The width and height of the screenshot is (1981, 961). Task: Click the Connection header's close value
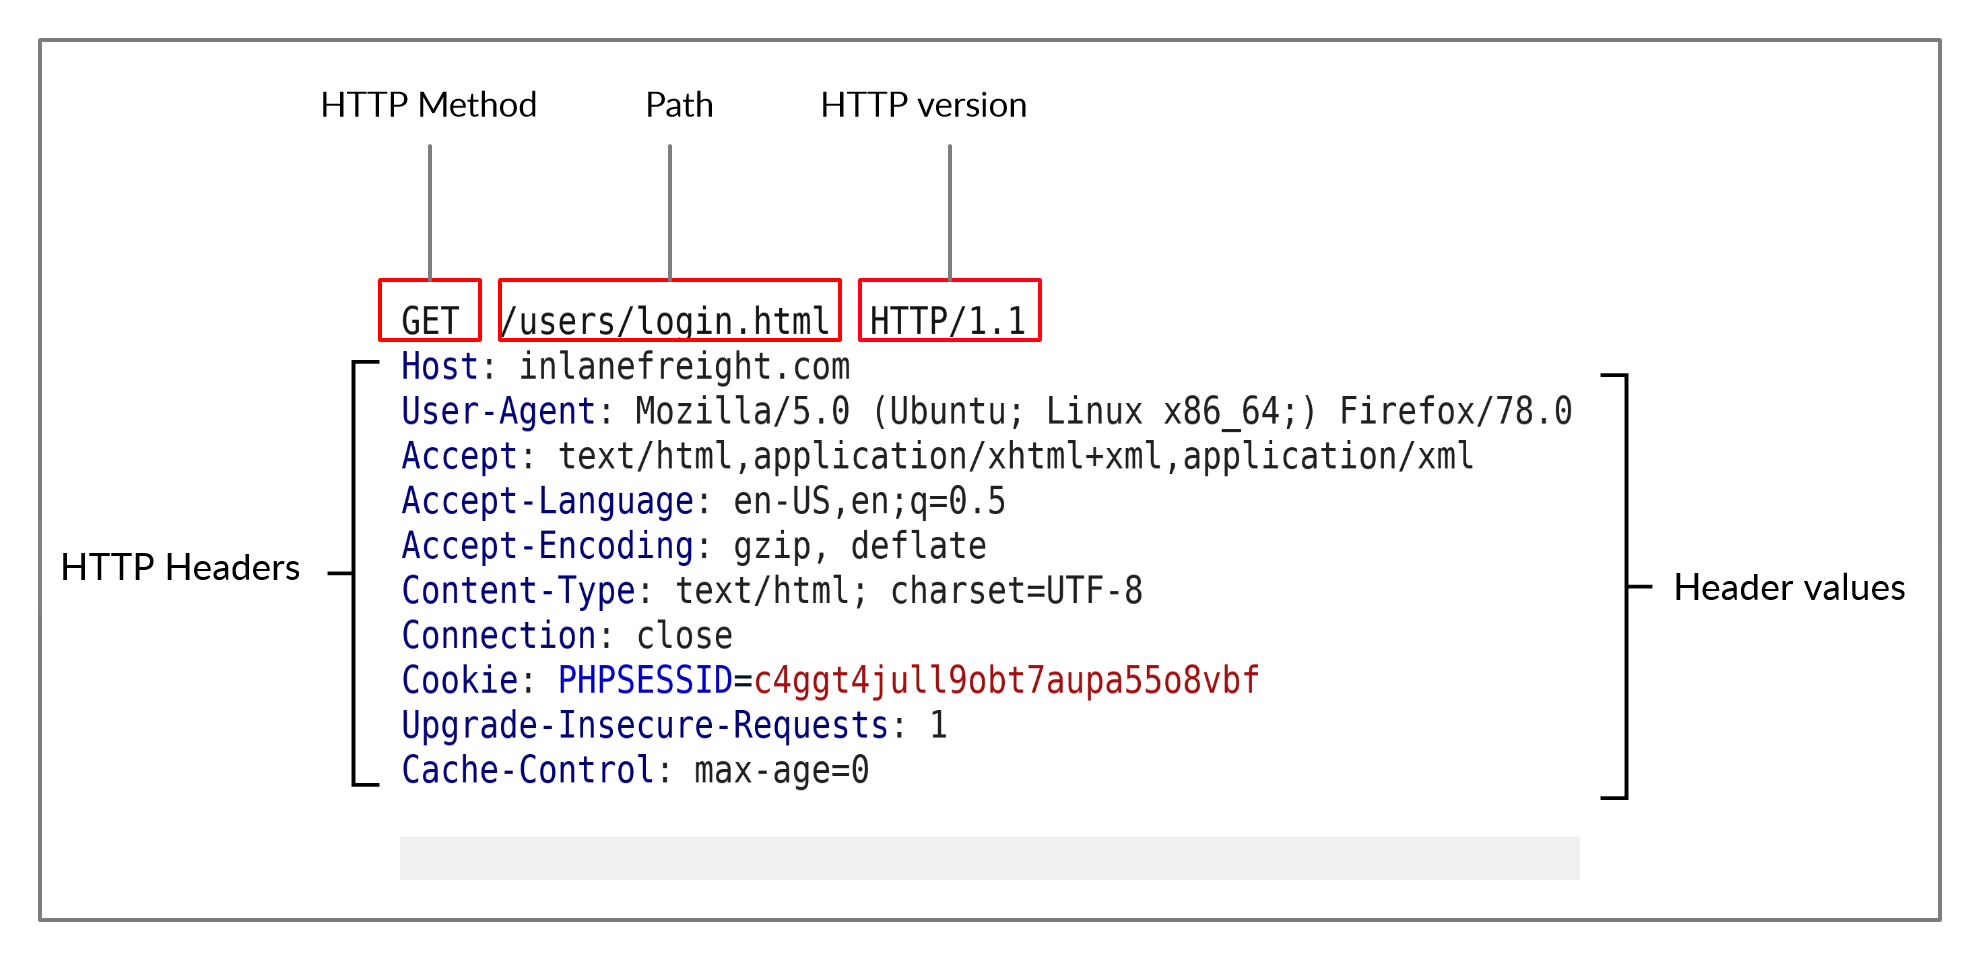coord(684,636)
